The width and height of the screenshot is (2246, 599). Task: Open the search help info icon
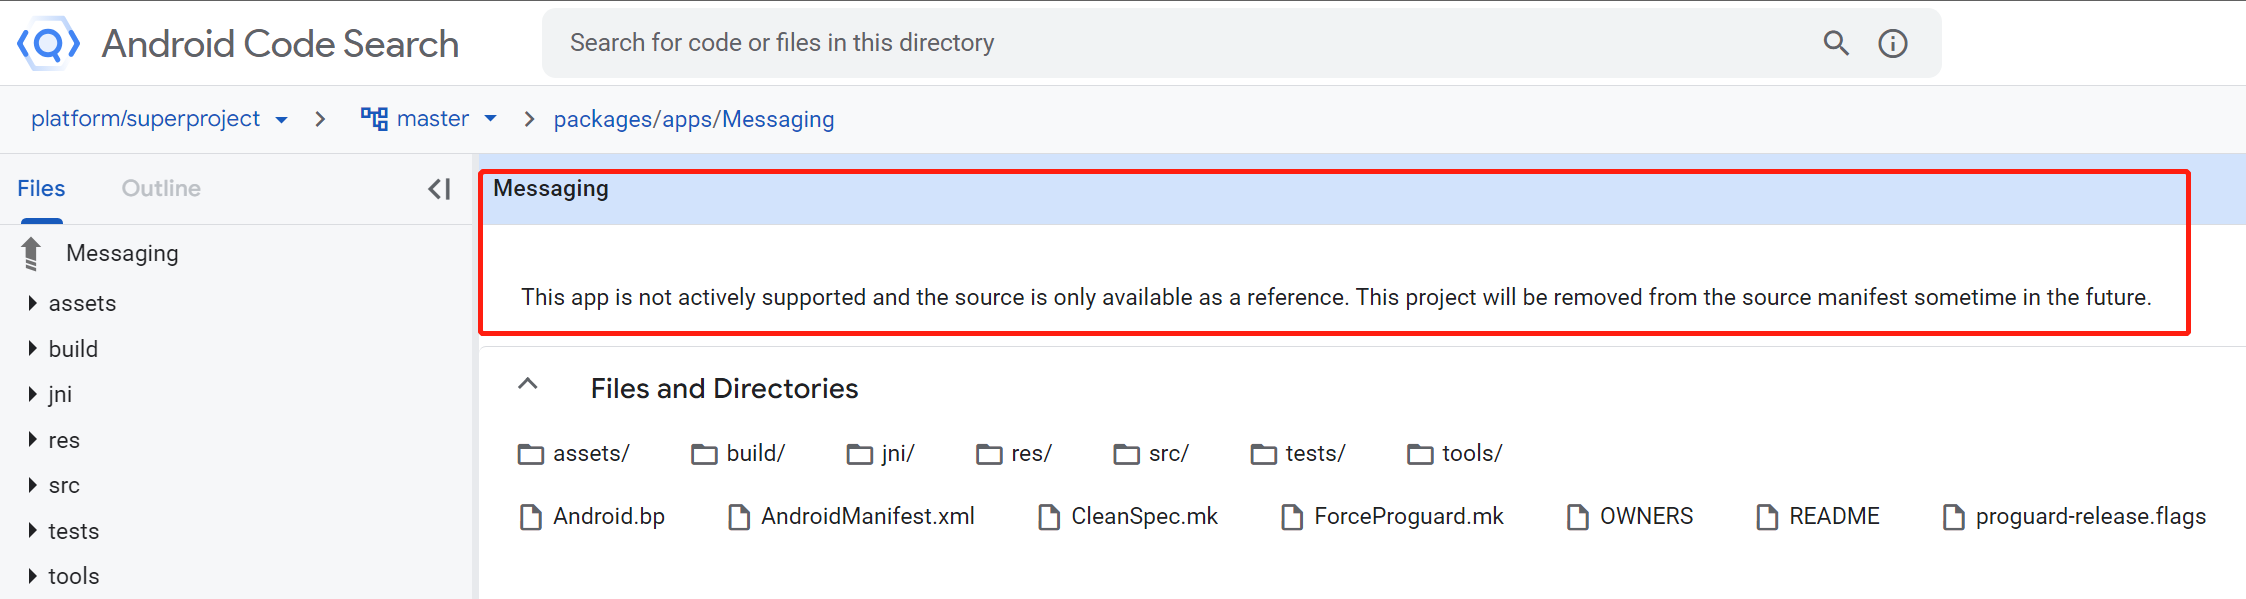(x=1892, y=43)
